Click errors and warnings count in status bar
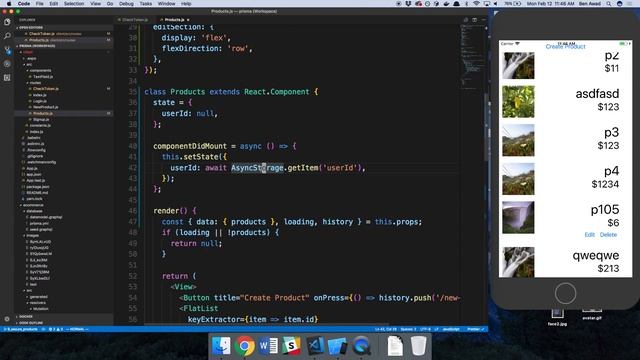 point(55,329)
